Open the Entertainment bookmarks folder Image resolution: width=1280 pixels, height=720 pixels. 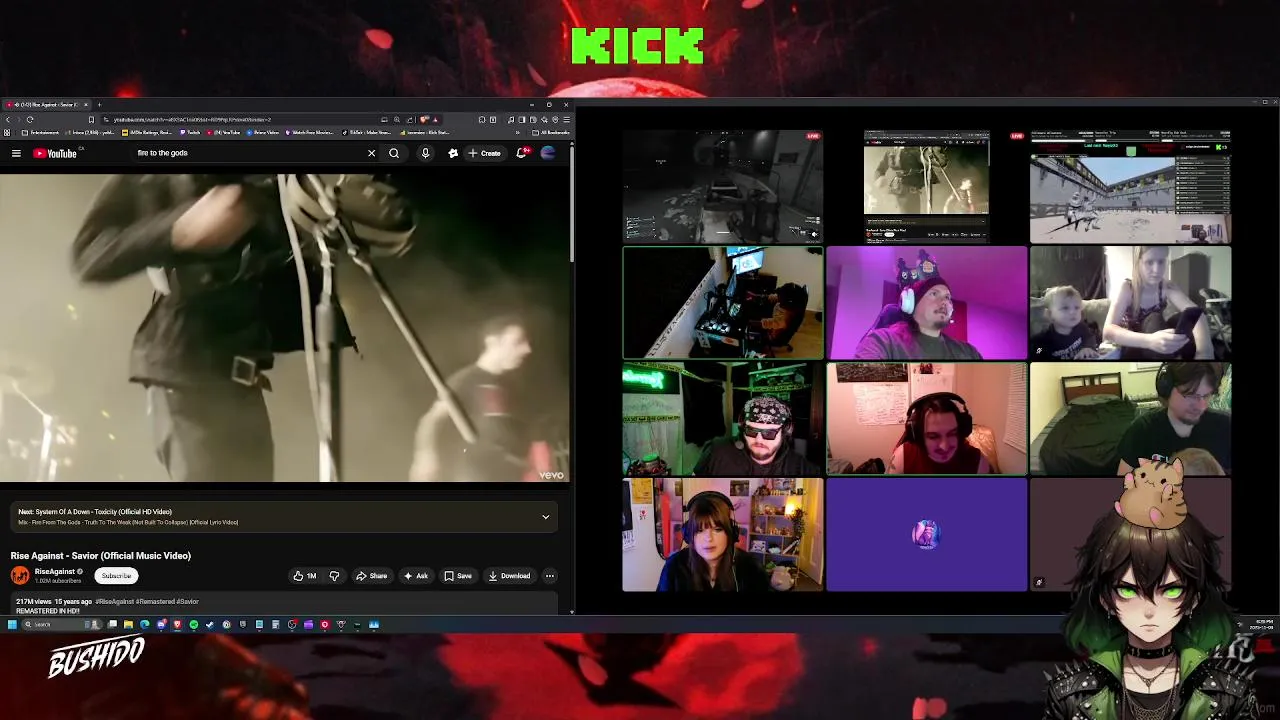coord(40,132)
